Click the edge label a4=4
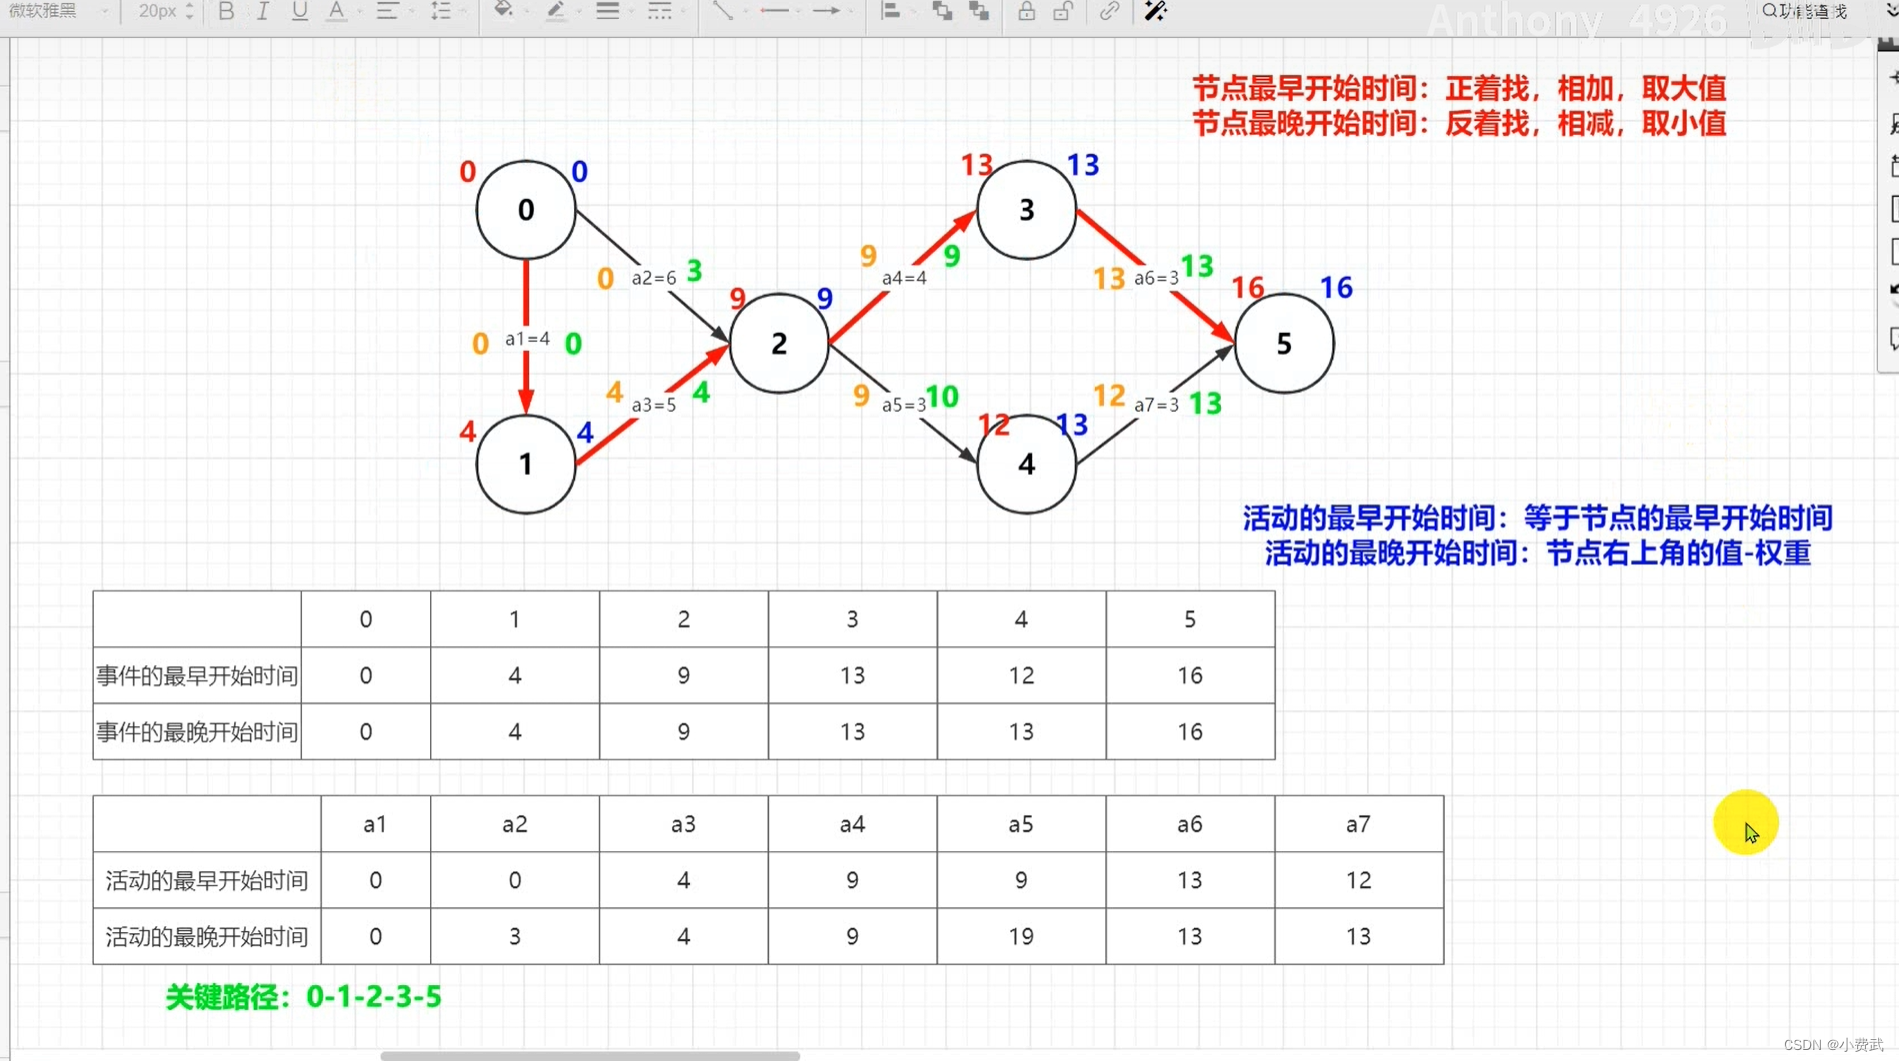 (x=904, y=278)
